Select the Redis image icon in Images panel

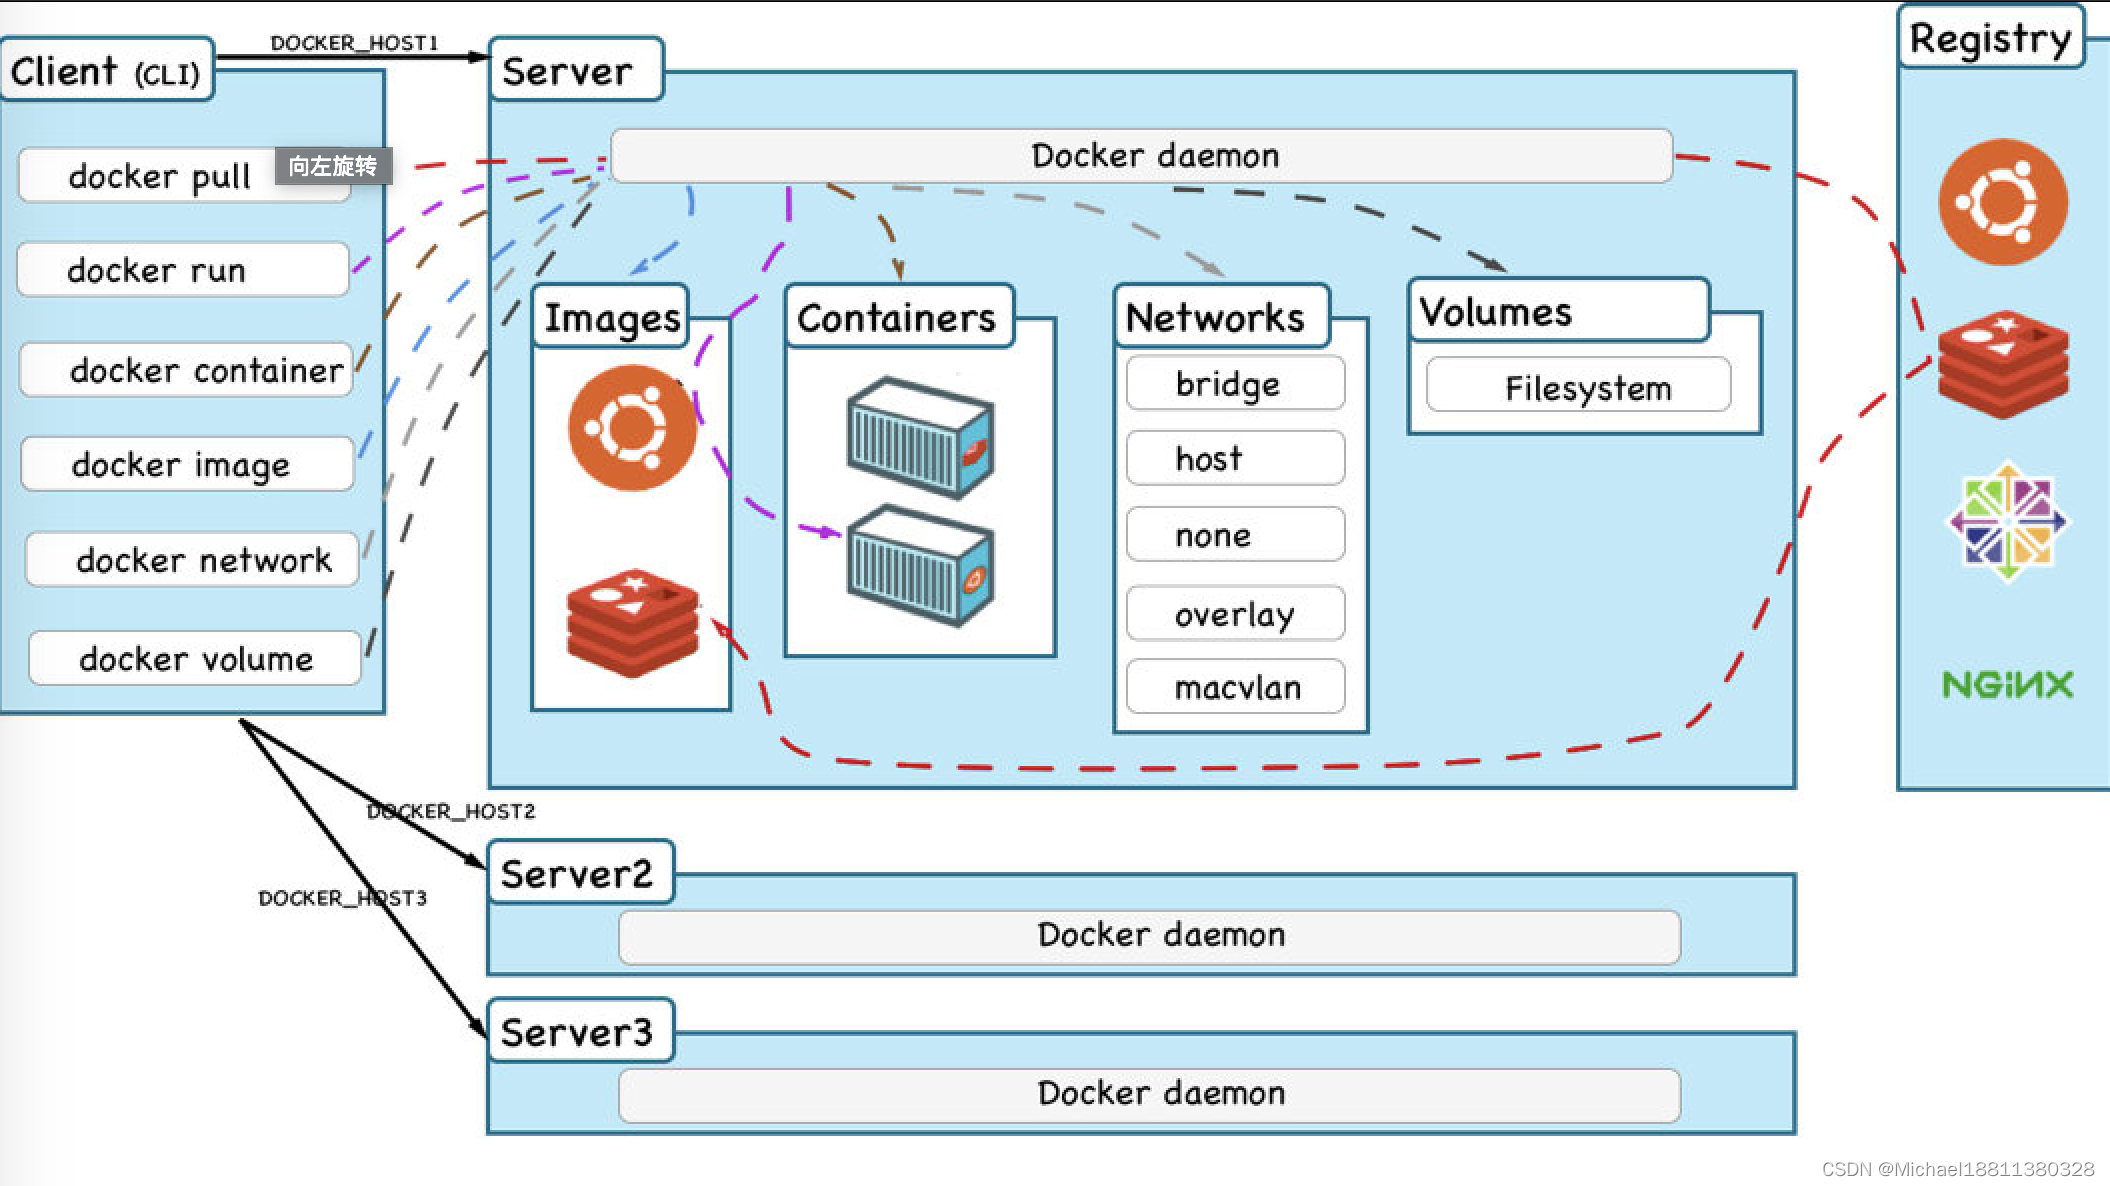point(632,623)
